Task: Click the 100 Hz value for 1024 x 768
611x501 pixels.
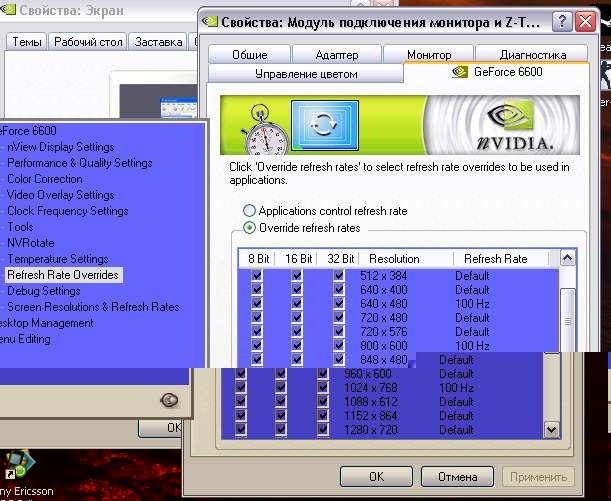Action: (456, 388)
